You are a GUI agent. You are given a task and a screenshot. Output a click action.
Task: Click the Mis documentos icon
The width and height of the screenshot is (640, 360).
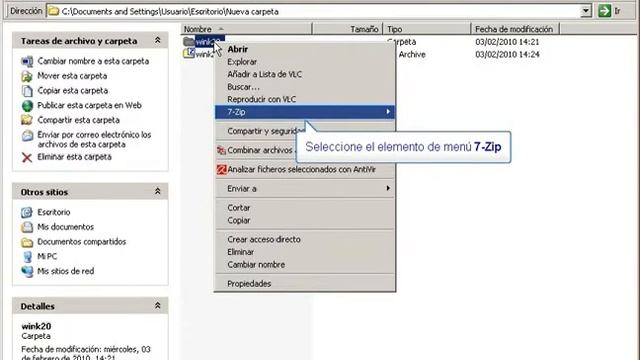27,227
